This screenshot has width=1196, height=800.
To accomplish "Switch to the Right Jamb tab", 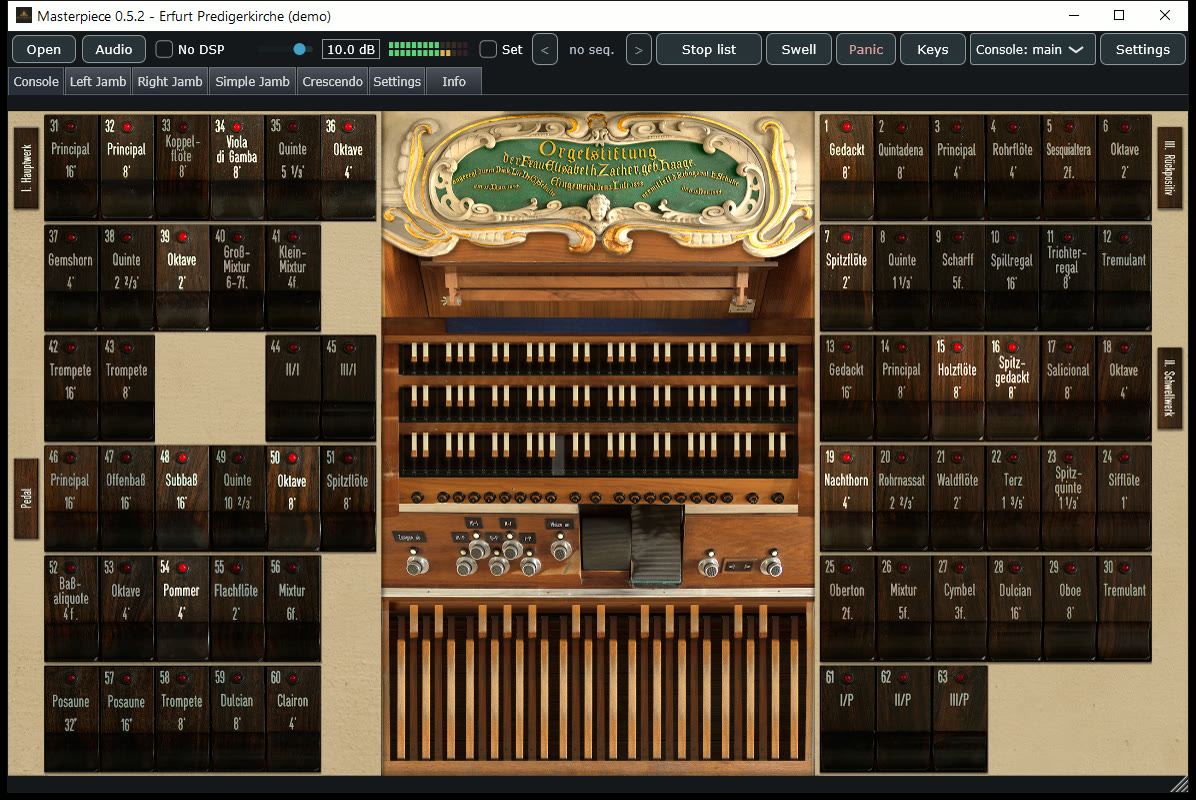I will pos(169,82).
